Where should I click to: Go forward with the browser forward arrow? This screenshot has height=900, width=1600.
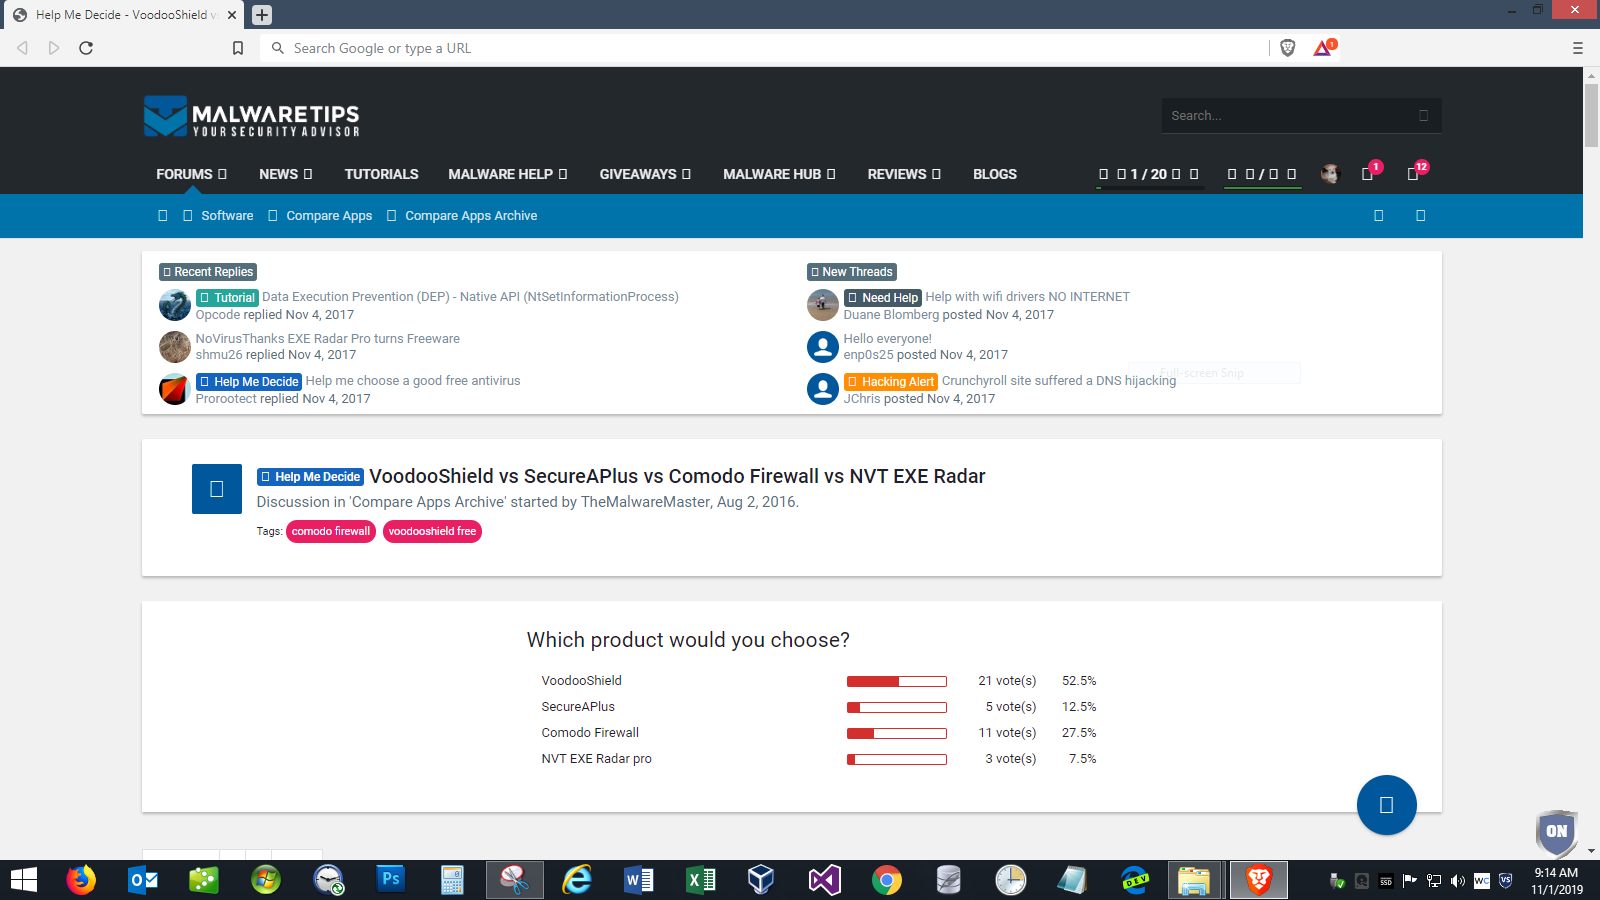click(x=54, y=48)
